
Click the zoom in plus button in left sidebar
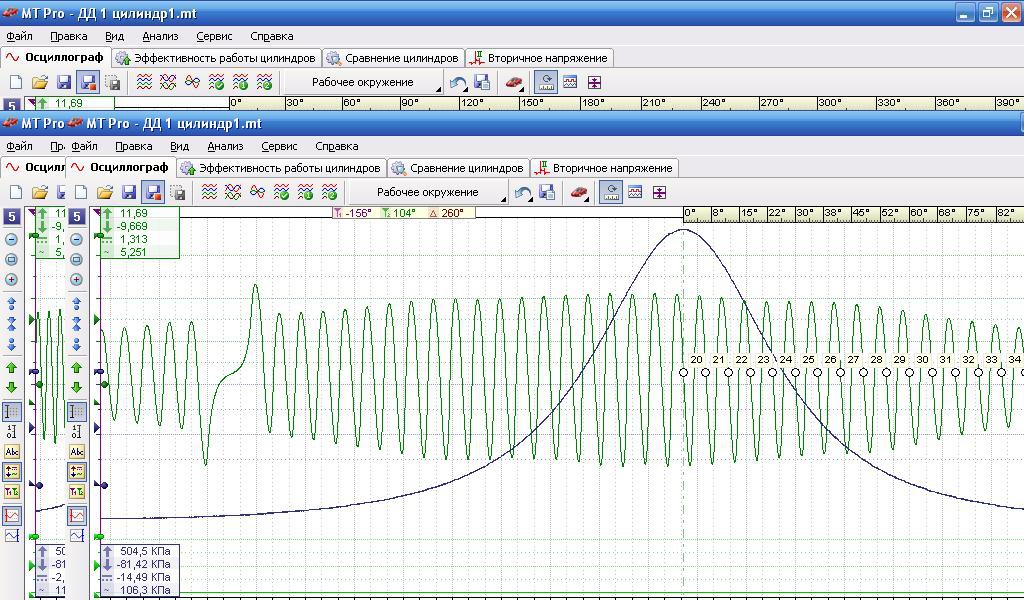12,280
